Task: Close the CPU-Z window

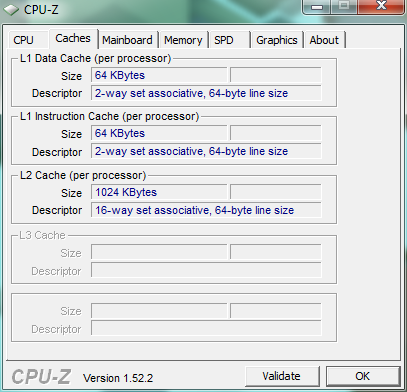Action: click(x=381, y=7)
